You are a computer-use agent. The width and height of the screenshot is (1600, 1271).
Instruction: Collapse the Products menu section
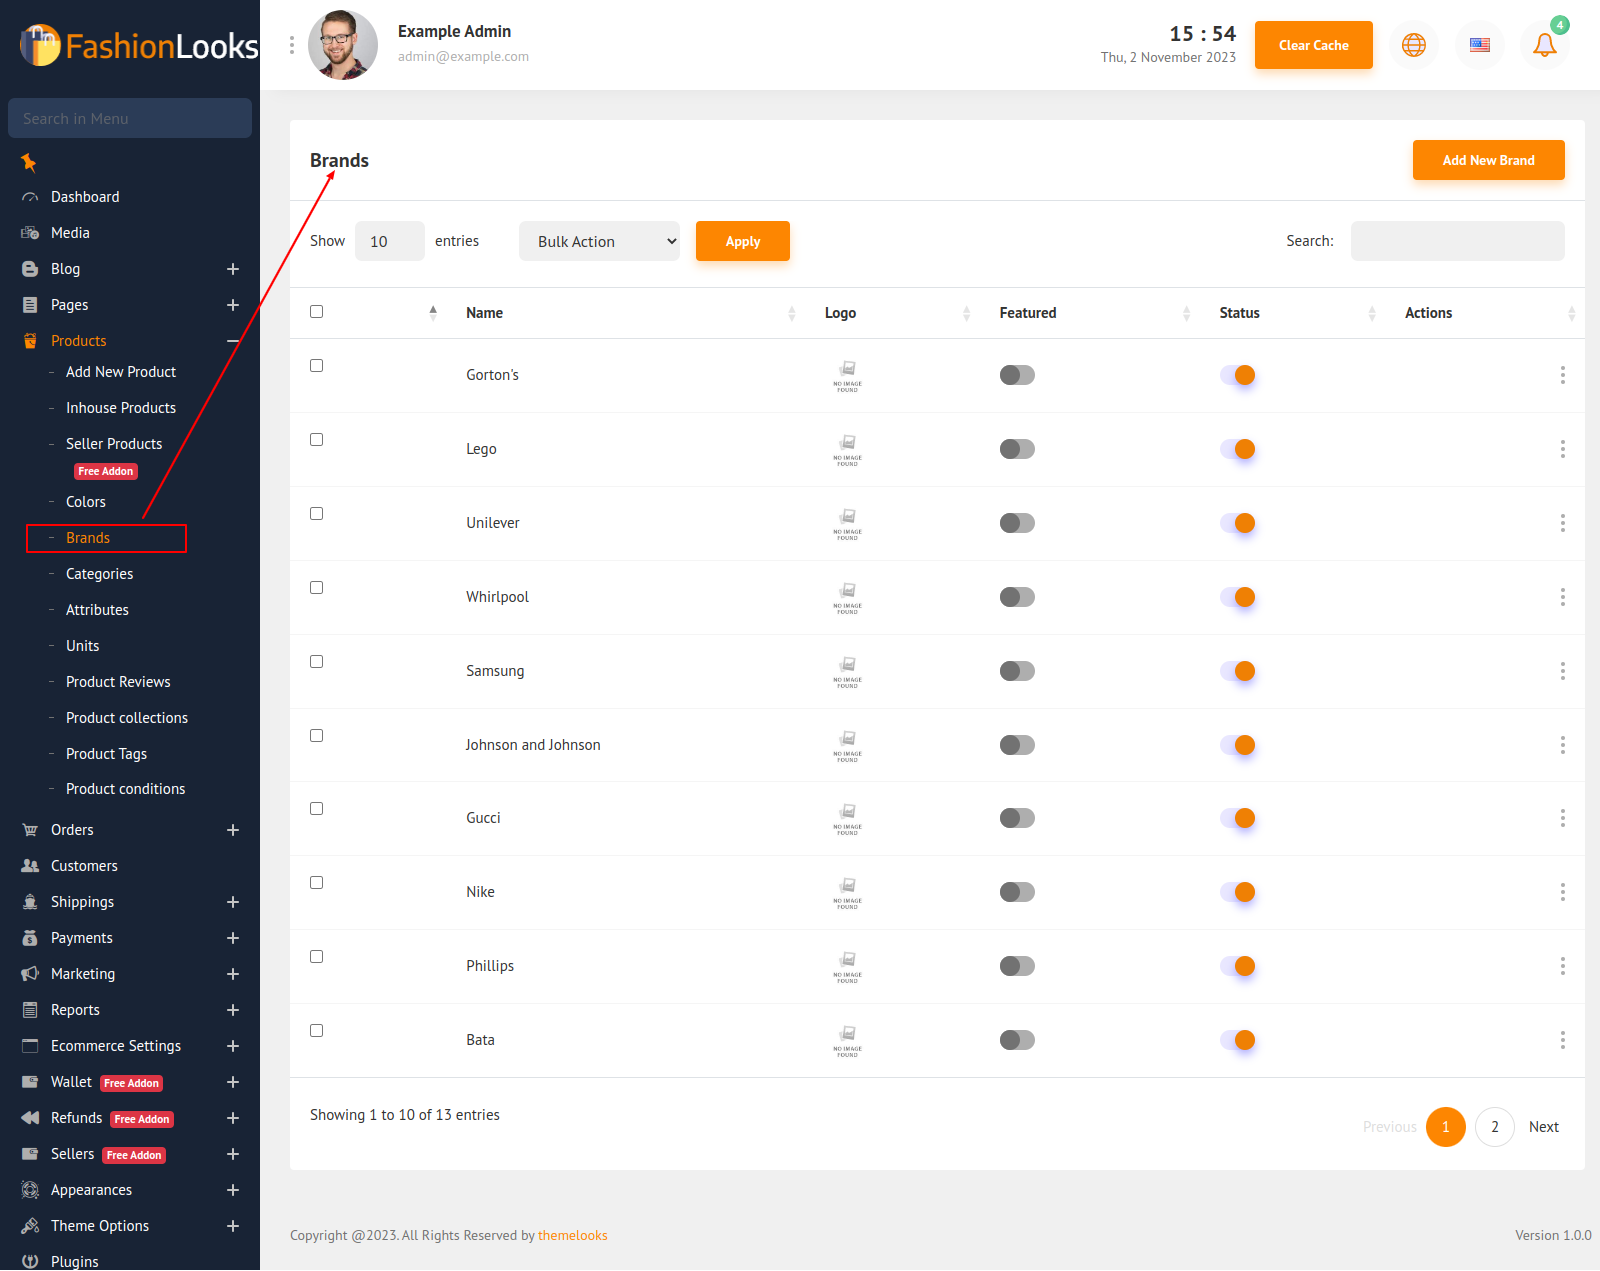(x=232, y=341)
